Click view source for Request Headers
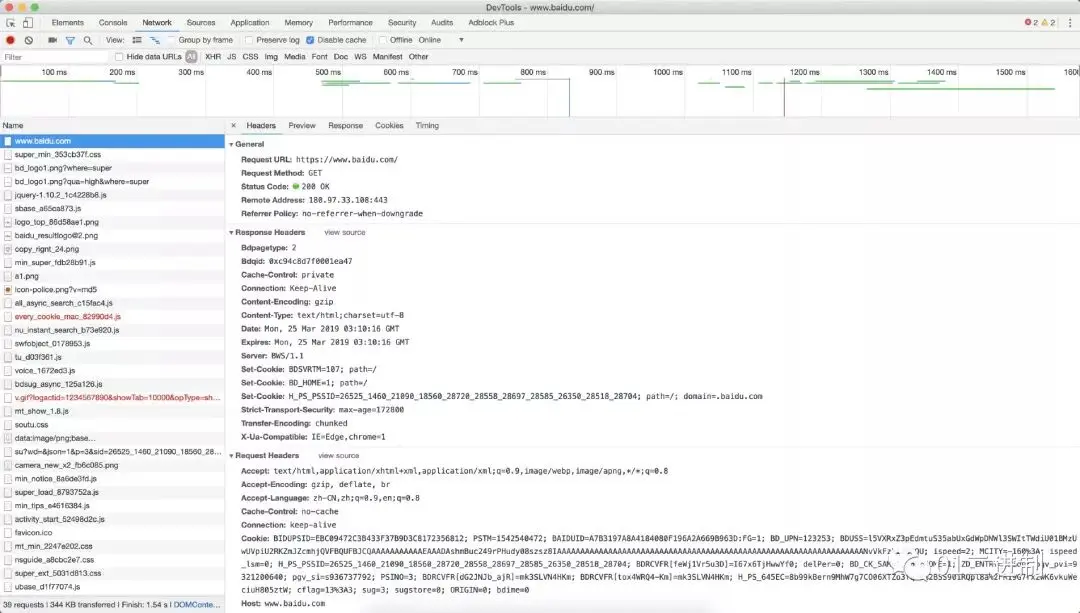This screenshot has height=613, width=1080. click(339, 456)
